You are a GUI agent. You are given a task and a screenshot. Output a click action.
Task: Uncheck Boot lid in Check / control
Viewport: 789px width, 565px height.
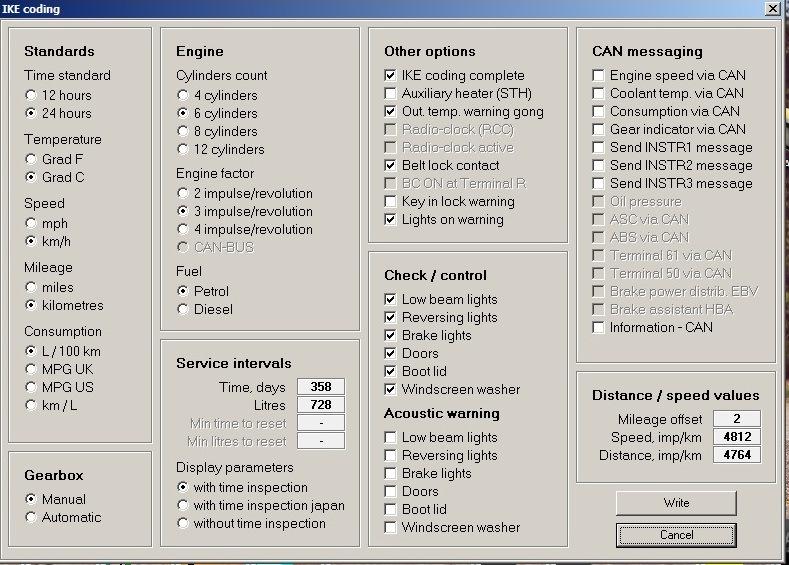pyautogui.click(x=390, y=371)
